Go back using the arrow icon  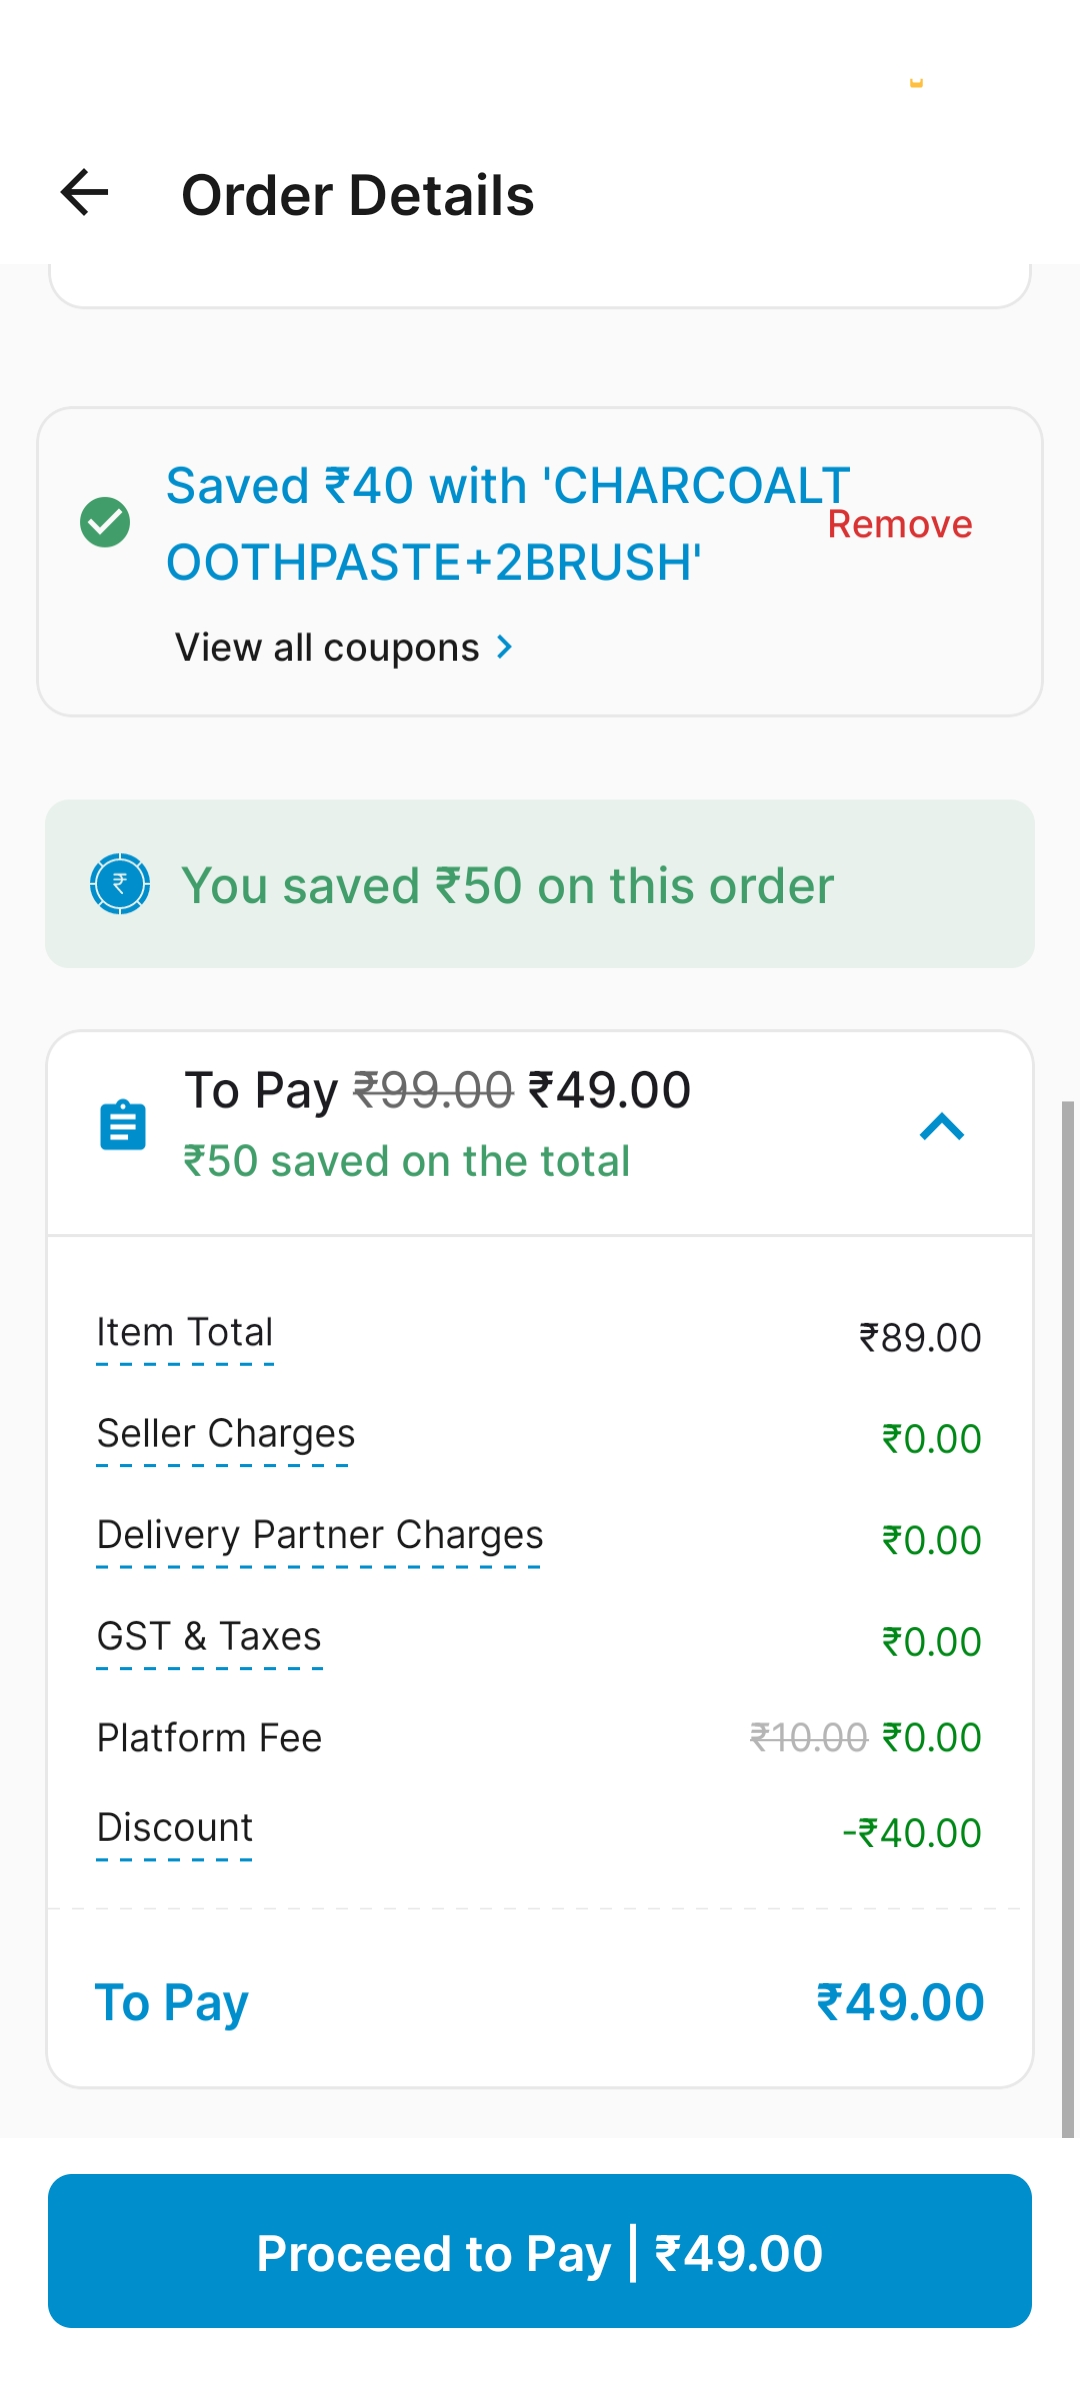point(85,193)
